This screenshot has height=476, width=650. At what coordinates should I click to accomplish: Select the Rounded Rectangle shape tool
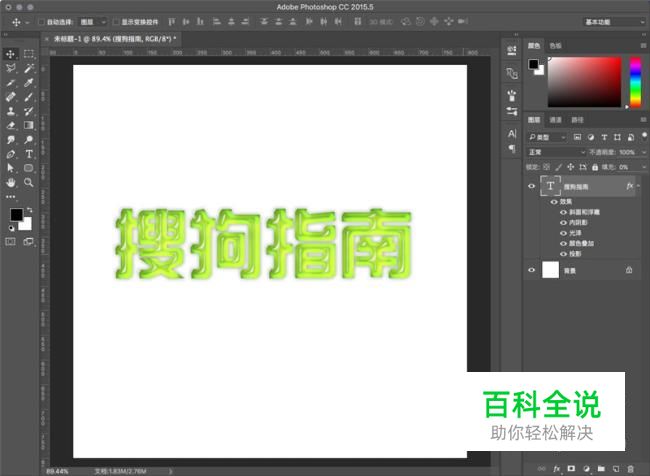[x=29, y=168]
